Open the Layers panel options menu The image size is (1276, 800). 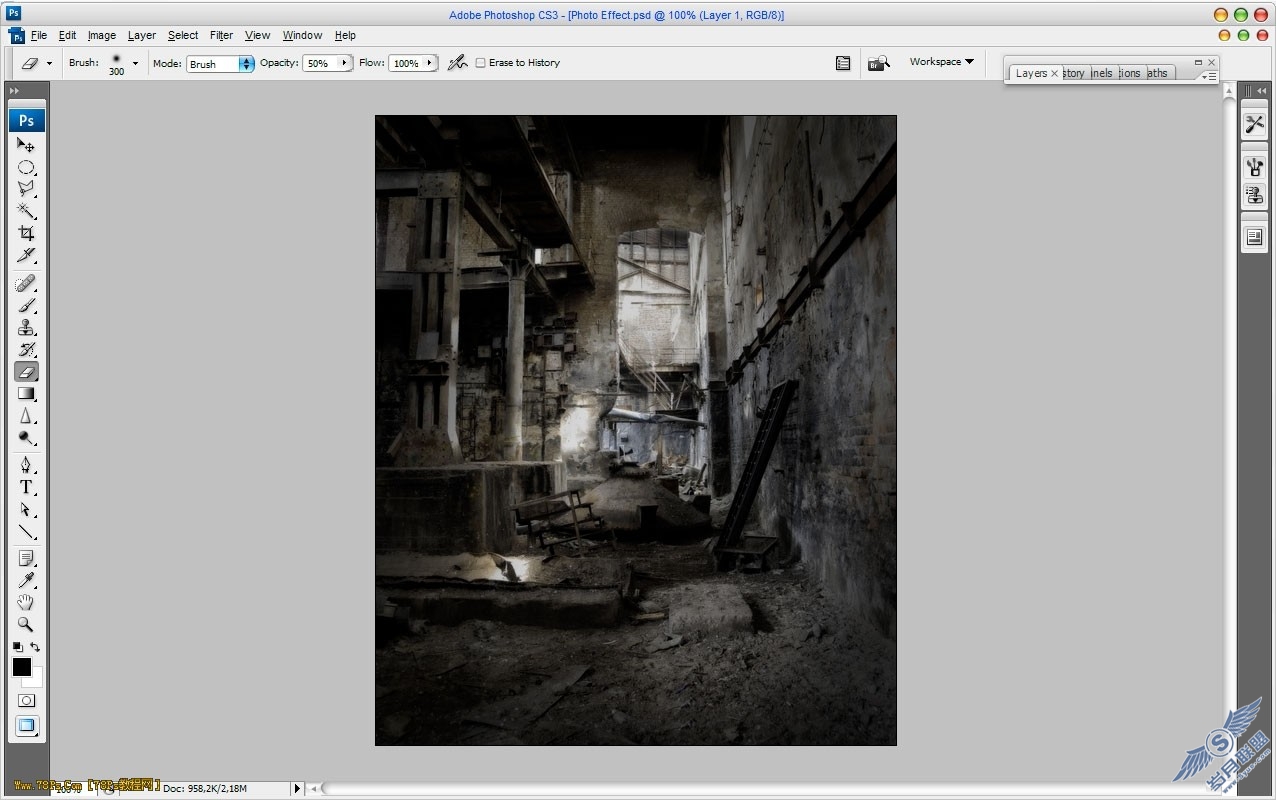[x=1209, y=76]
